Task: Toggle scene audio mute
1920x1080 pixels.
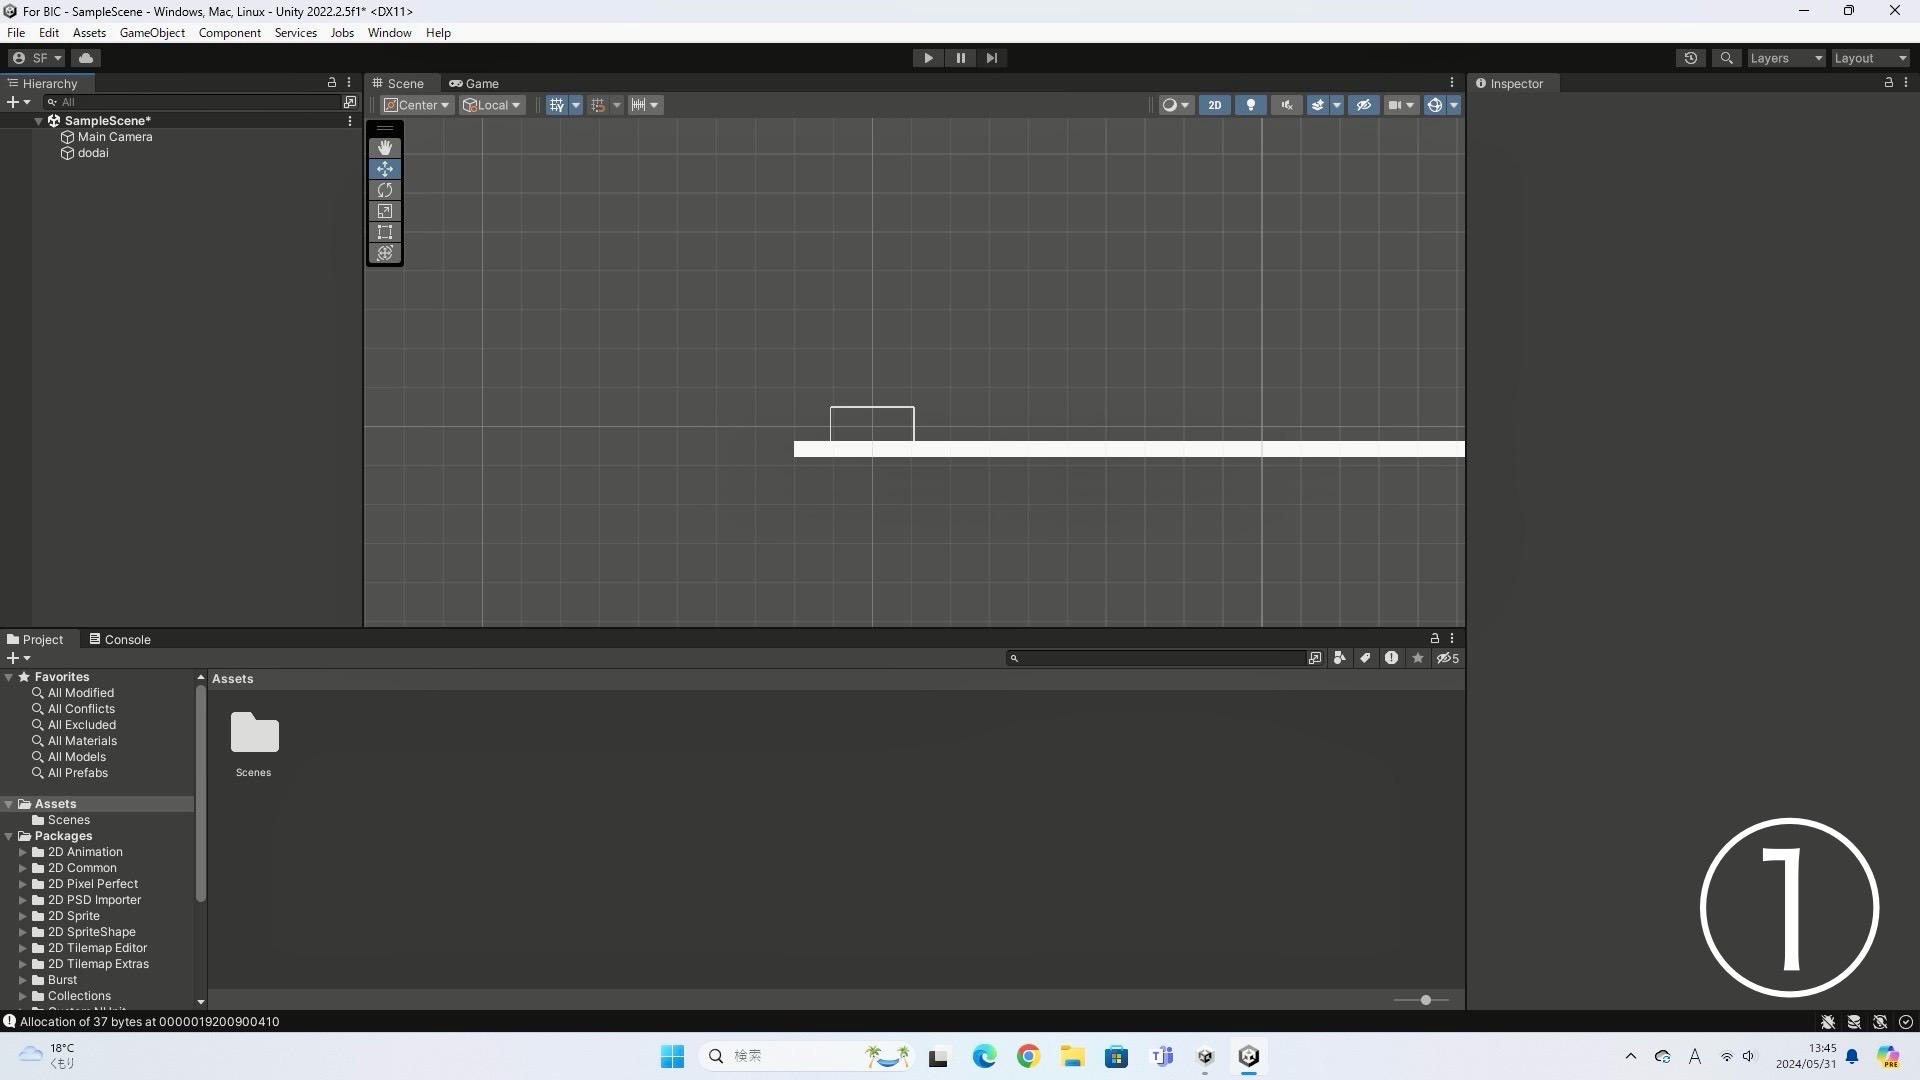Action: [1286, 105]
